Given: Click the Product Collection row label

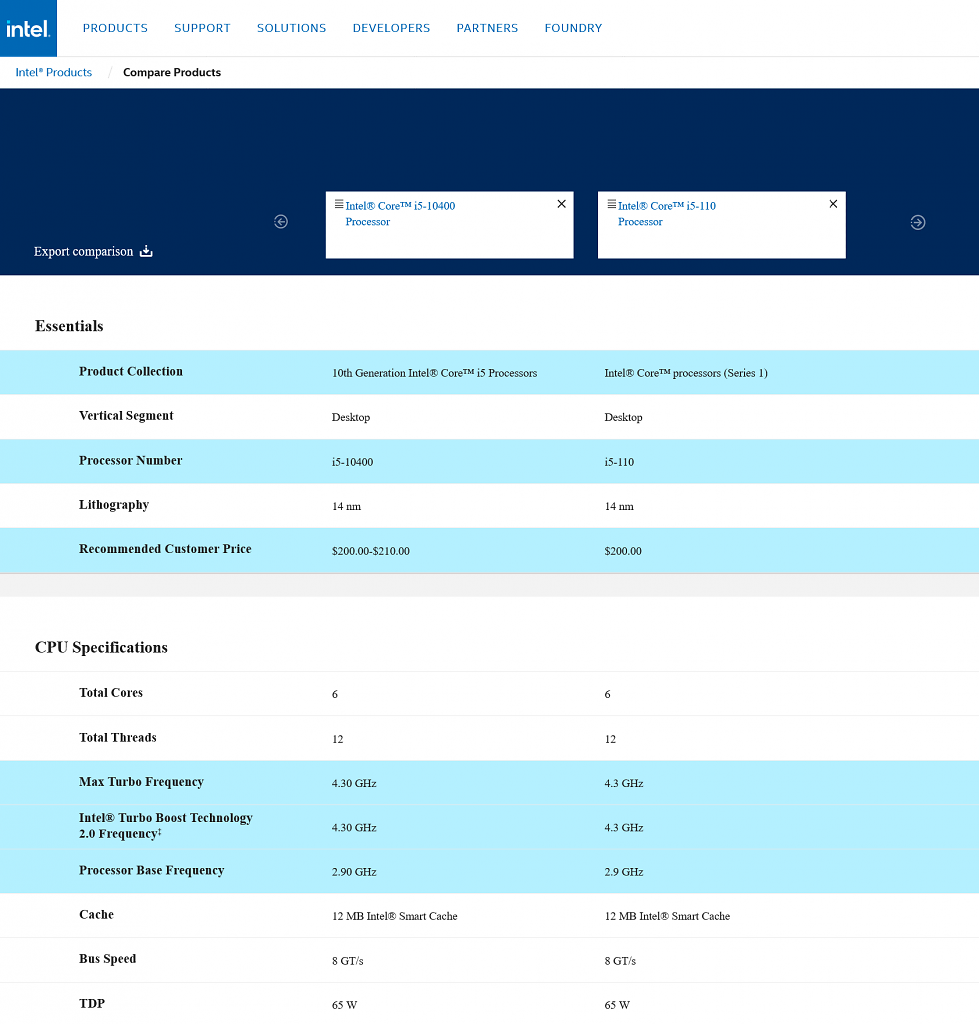Looking at the screenshot, I should pos(131,372).
